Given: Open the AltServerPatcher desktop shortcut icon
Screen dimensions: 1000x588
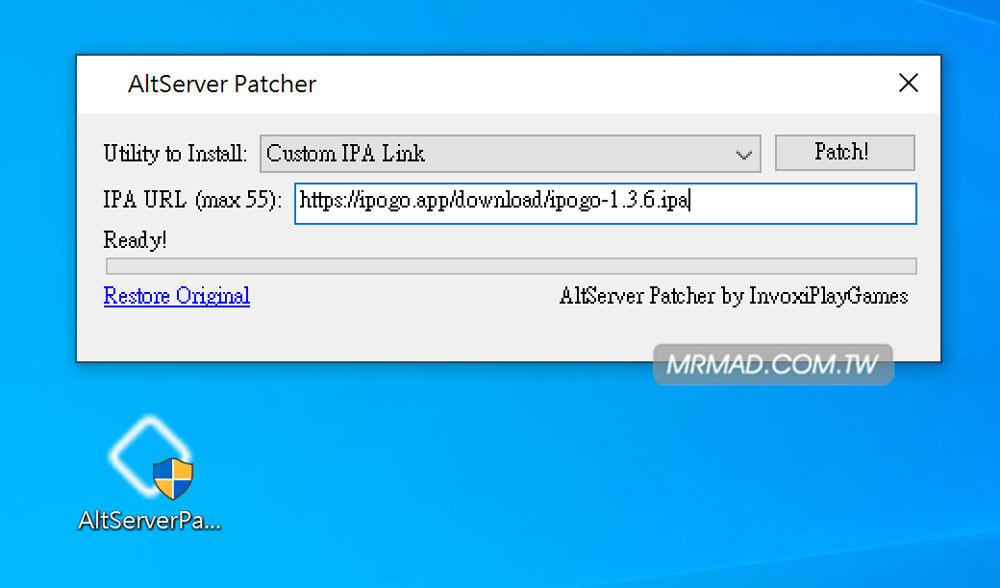Looking at the screenshot, I should (151, 474).
